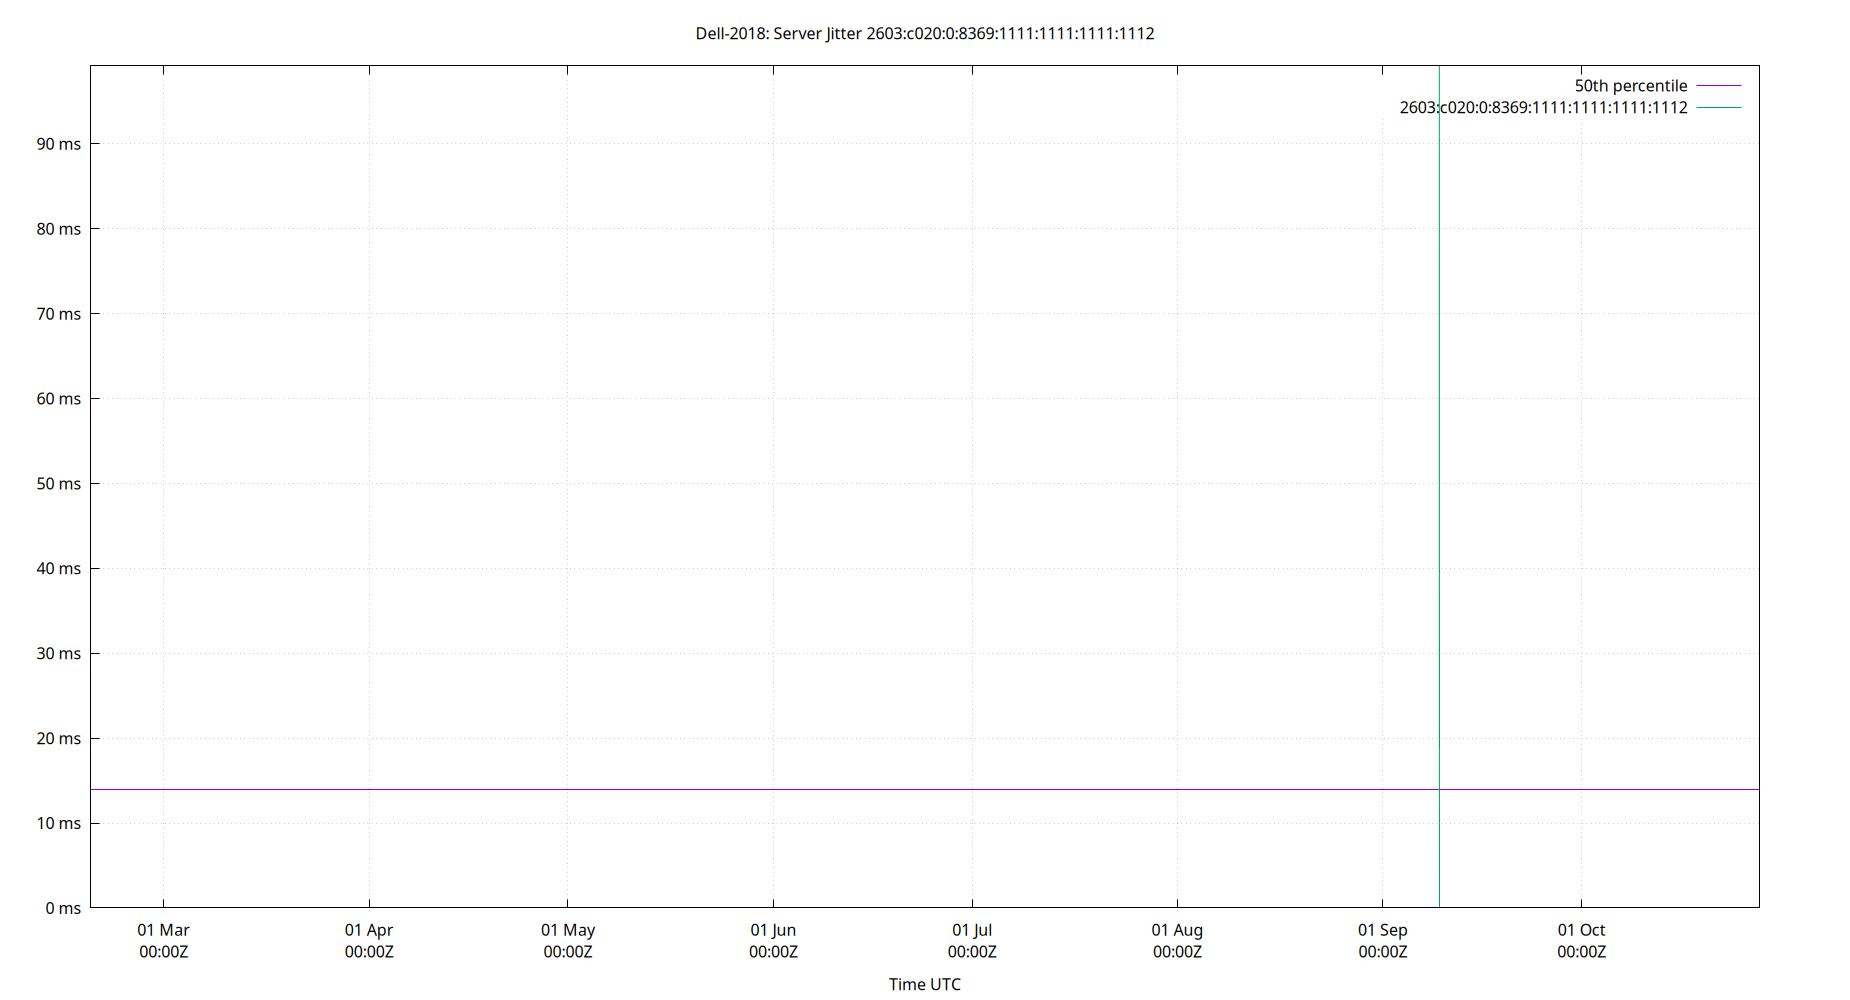The height and width of the screenshot is (1000, 1850).
Task: Click the 50th percentile legend line sample
Action: 1717,85
